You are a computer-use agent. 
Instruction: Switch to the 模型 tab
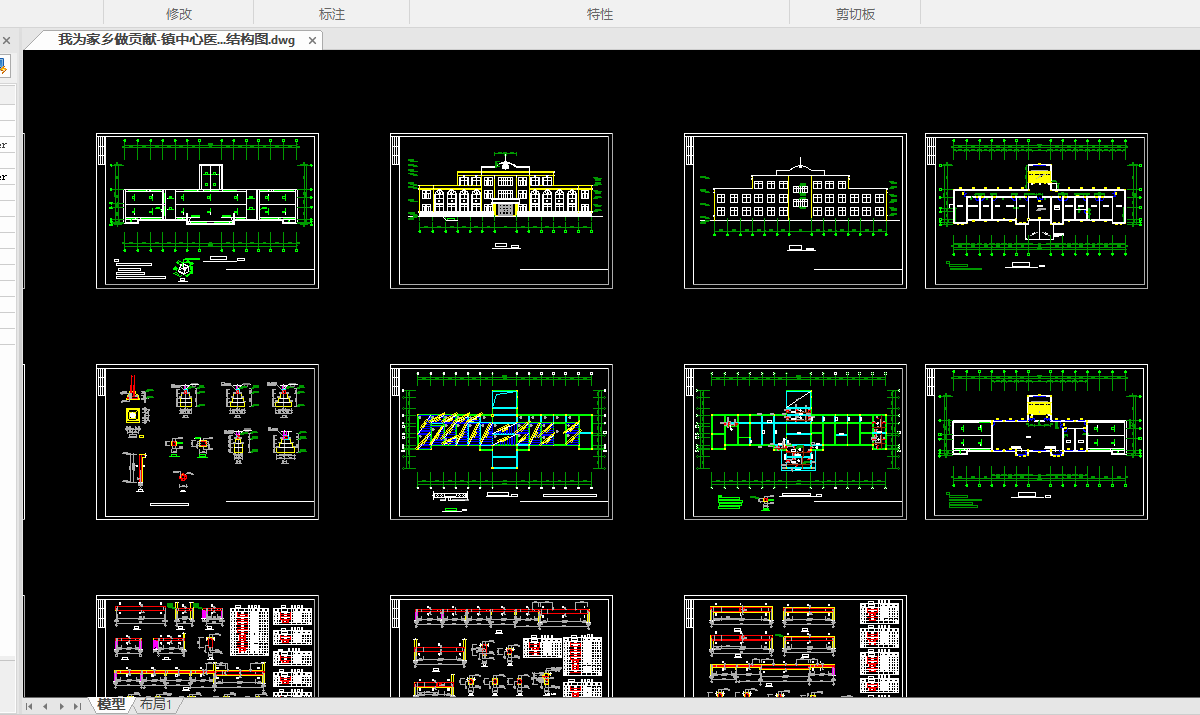(111, 705)
